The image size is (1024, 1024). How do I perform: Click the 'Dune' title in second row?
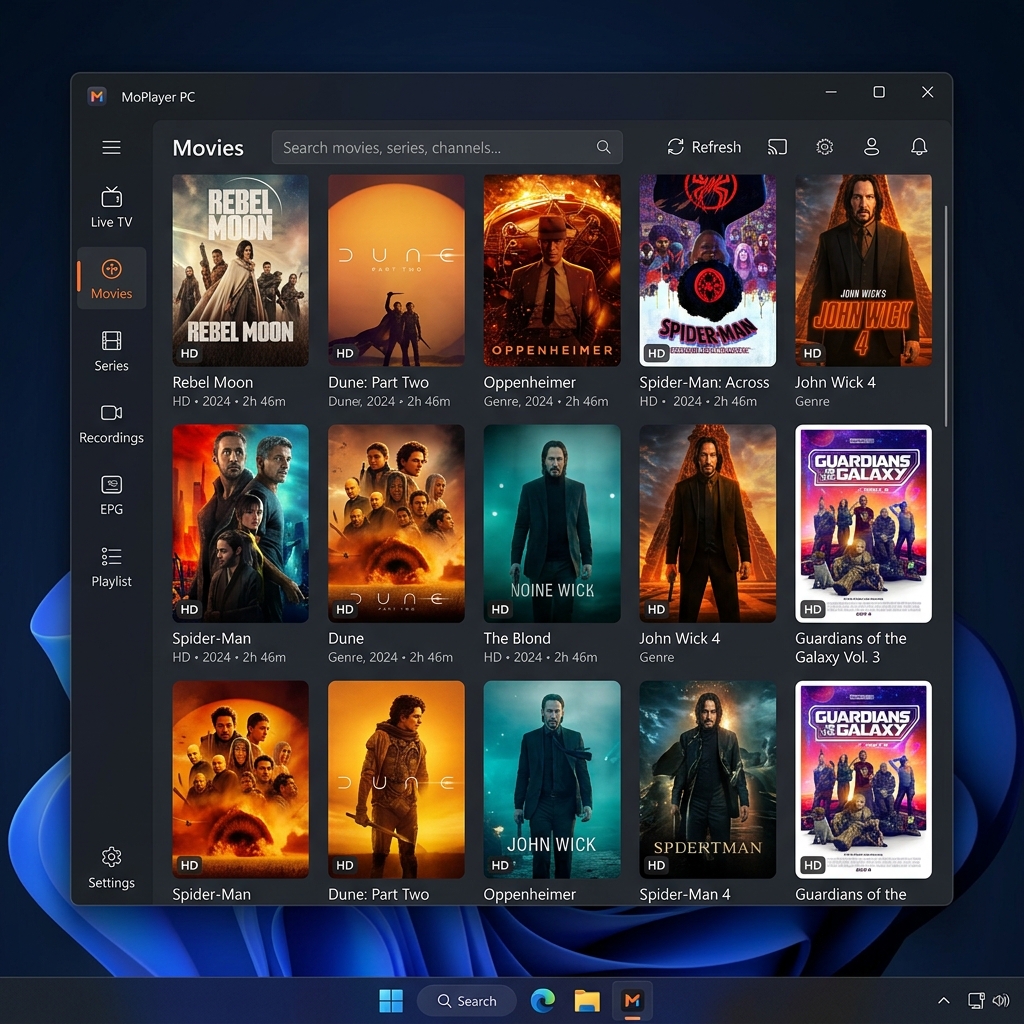(x=345, y=639)
